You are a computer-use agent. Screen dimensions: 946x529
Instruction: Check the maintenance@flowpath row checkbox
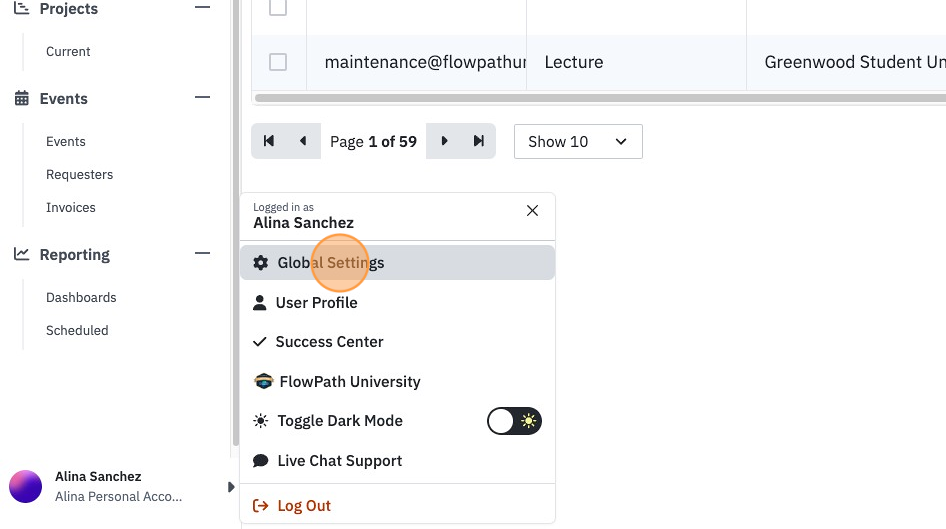click(278, 62)
